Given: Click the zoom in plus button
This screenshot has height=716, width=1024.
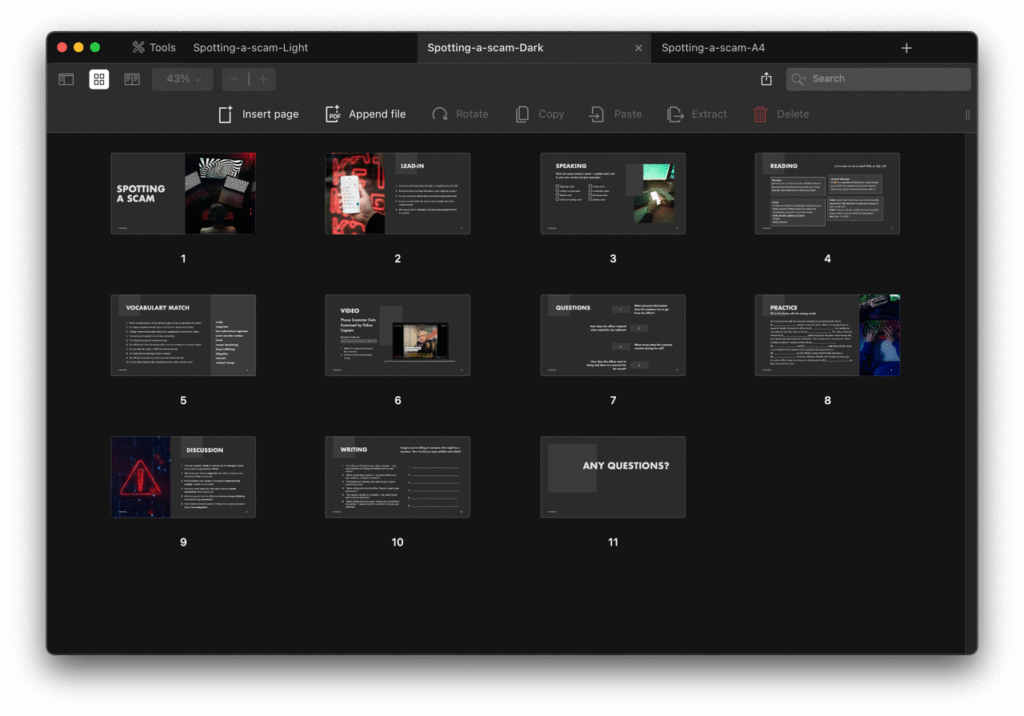Looking at the screenshot, I should tap(263, 79).
